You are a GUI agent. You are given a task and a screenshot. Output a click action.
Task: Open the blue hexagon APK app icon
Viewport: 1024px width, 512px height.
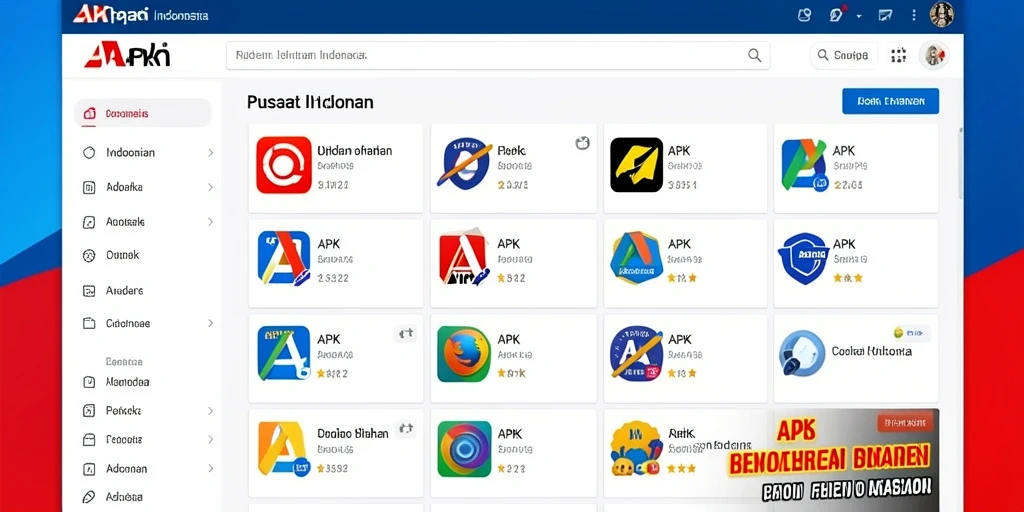(x=636, y=258)
